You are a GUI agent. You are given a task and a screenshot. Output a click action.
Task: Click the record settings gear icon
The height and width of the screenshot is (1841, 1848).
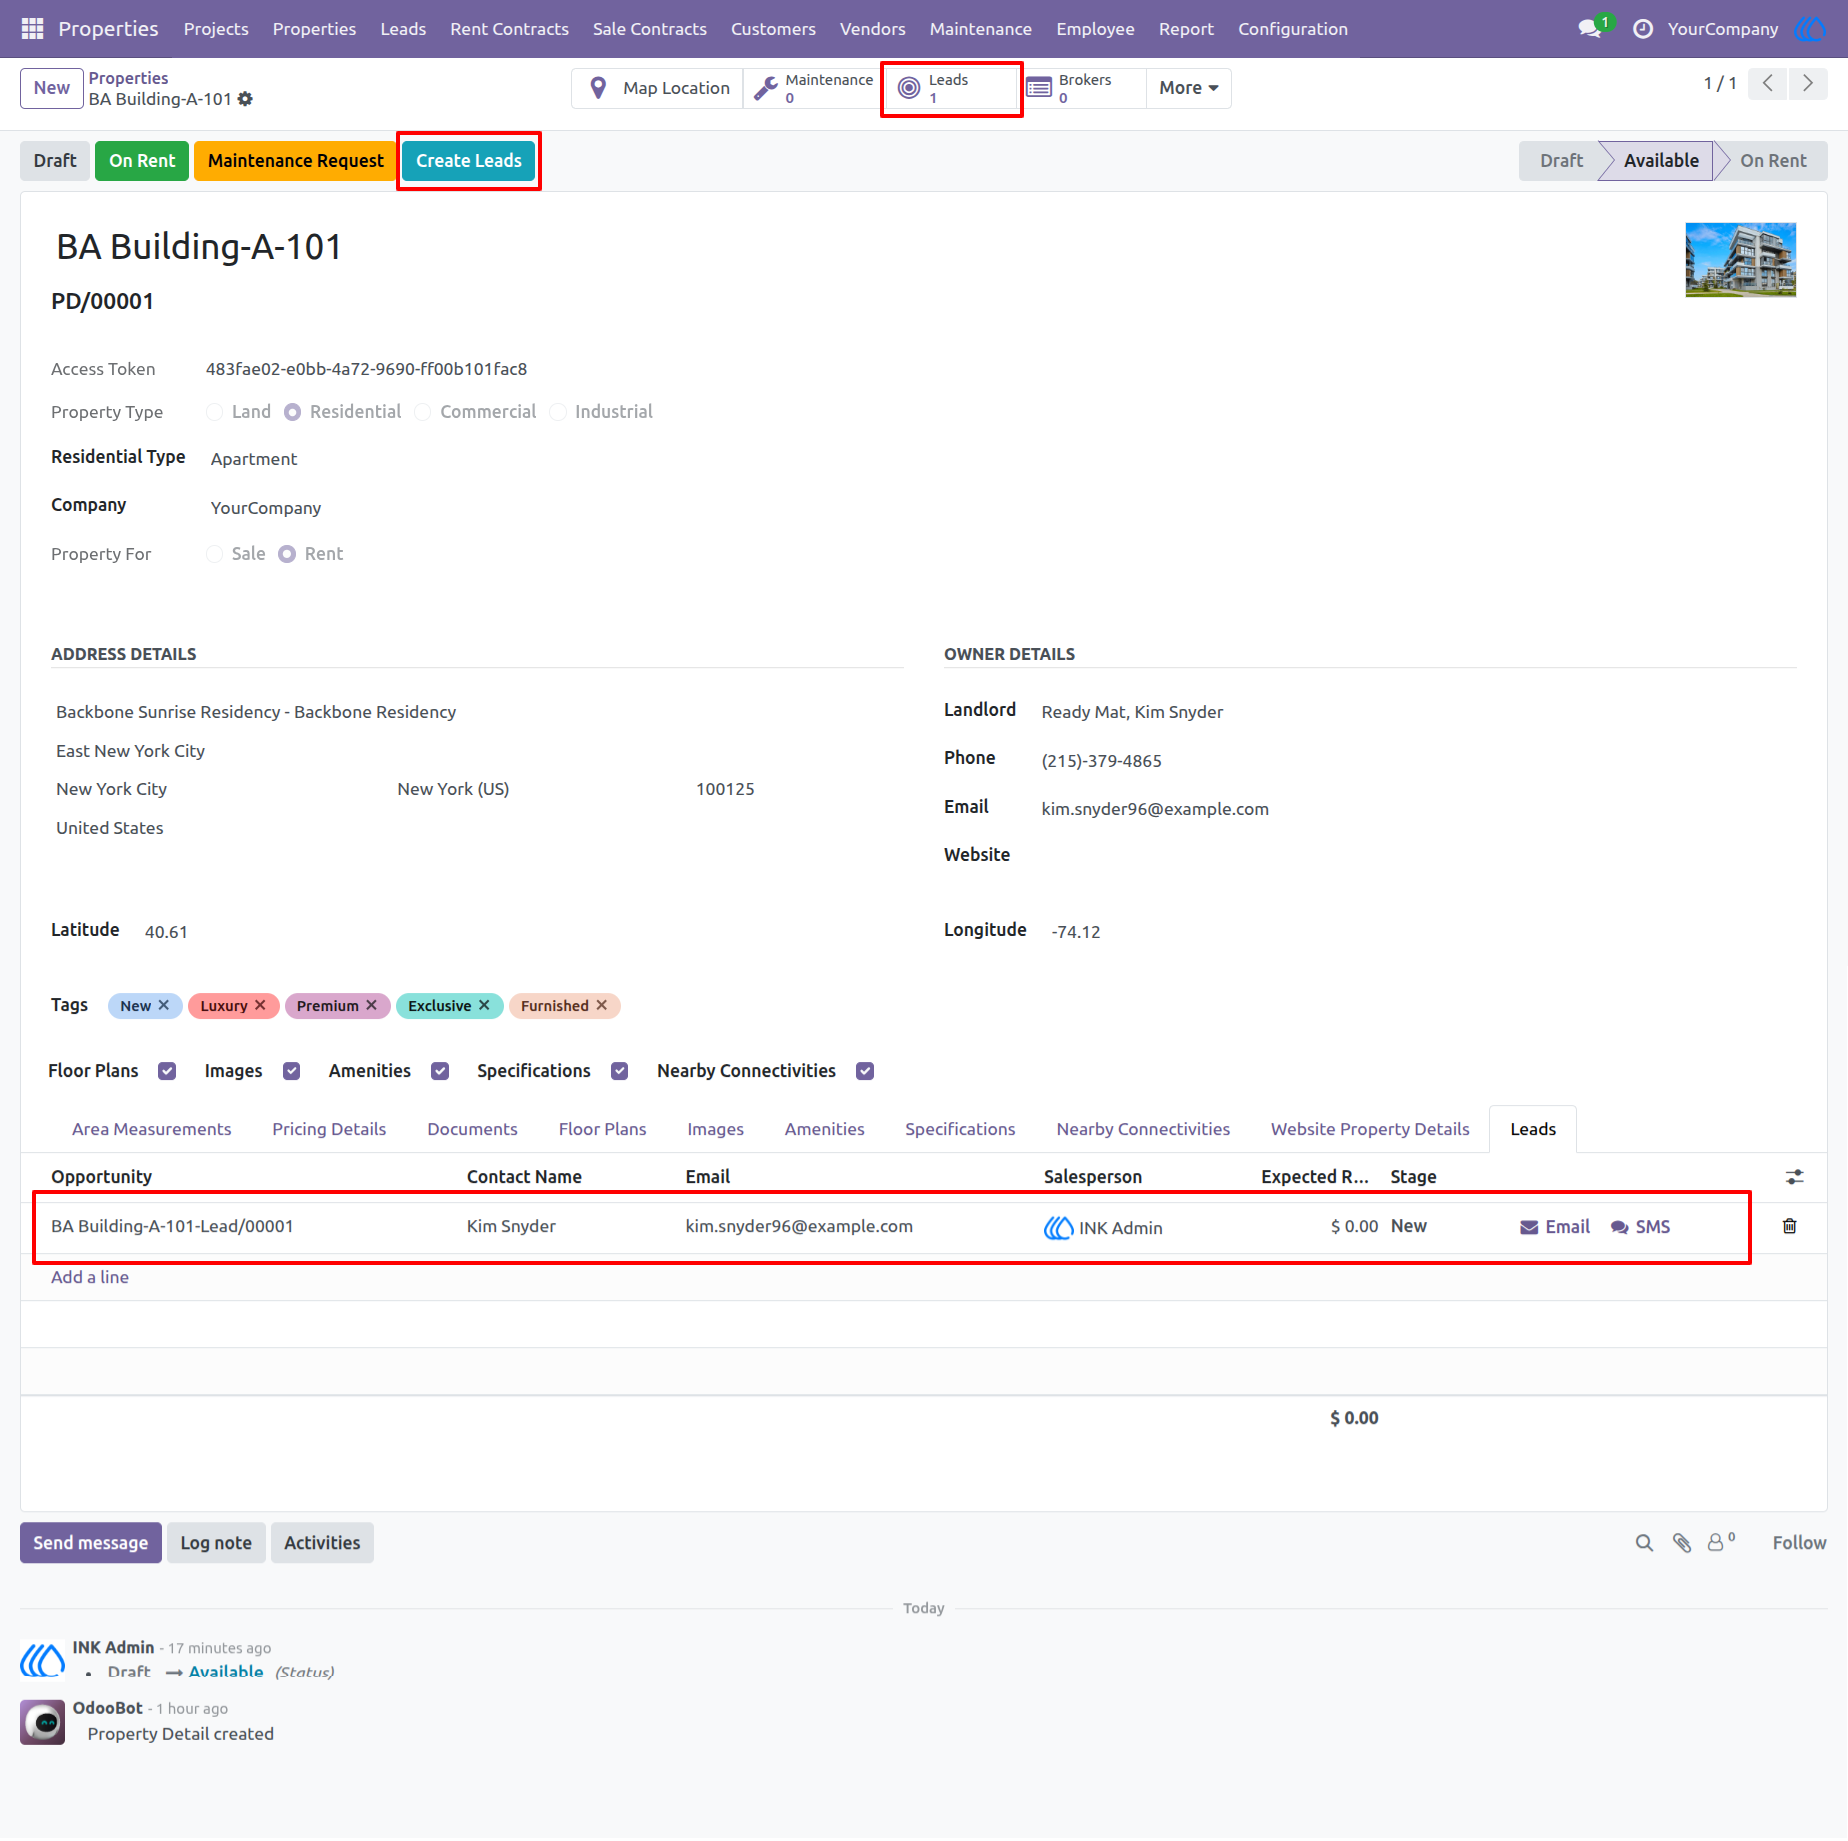point(246,99)
